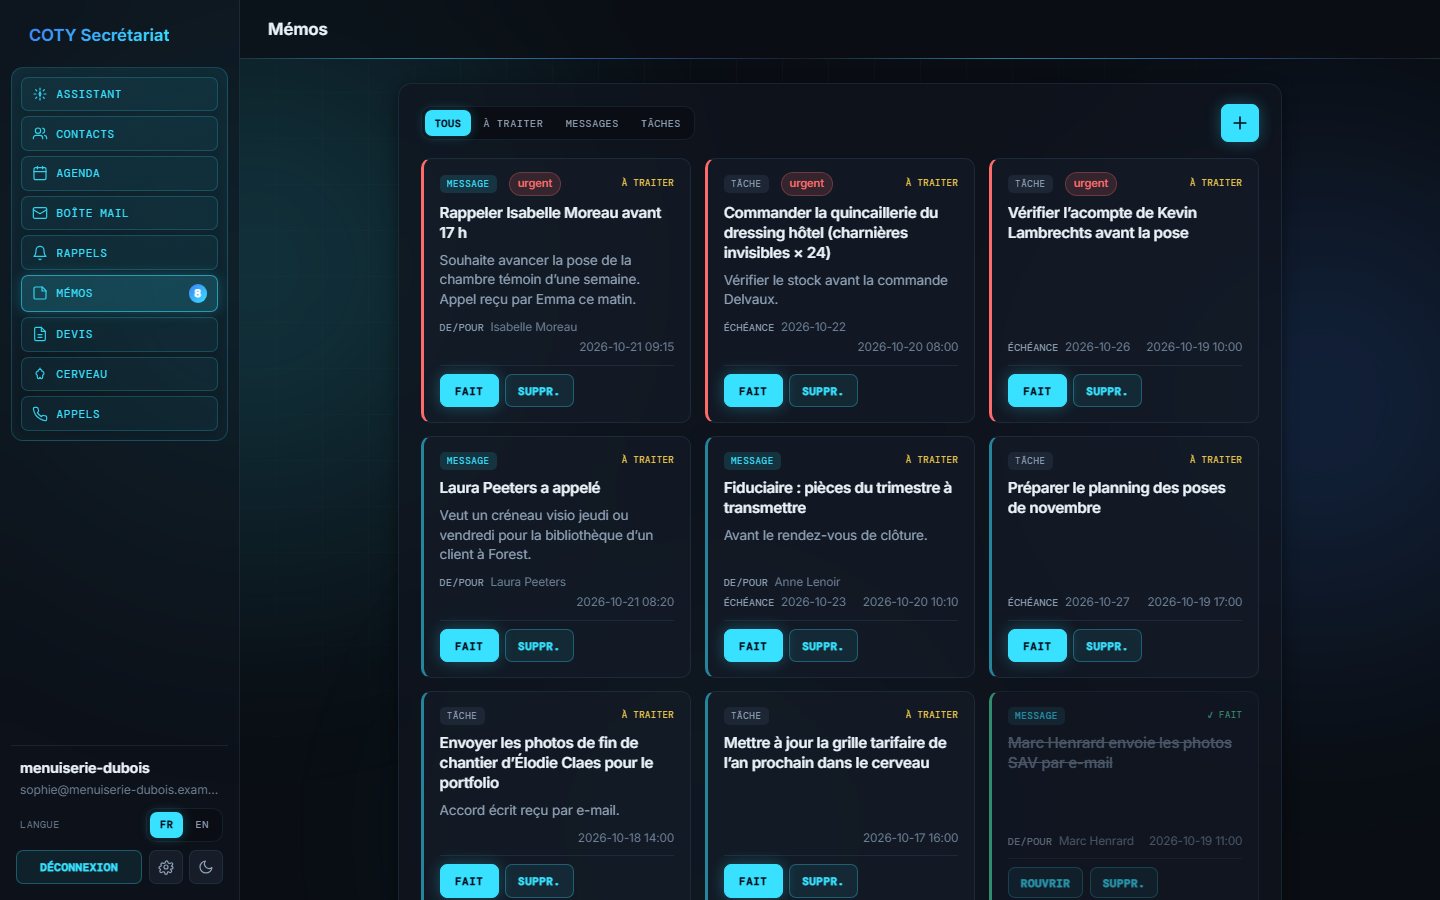Toggle dark mode moon icon
The image size is (1440, 900).
click(x=206, y=867)
